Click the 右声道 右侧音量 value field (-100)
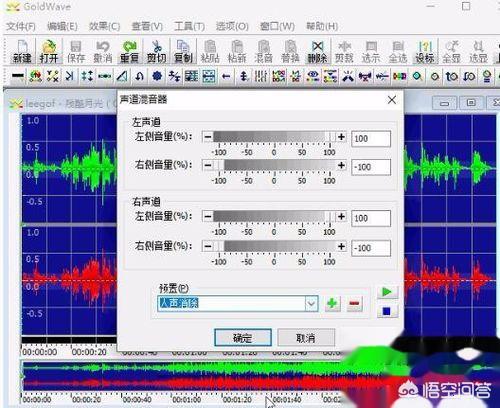 [x=371, y=248]
